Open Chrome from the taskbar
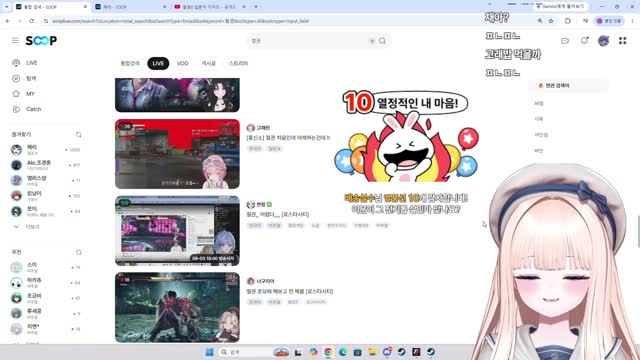This screenshot has width=640, height=360. pos(328,352)
